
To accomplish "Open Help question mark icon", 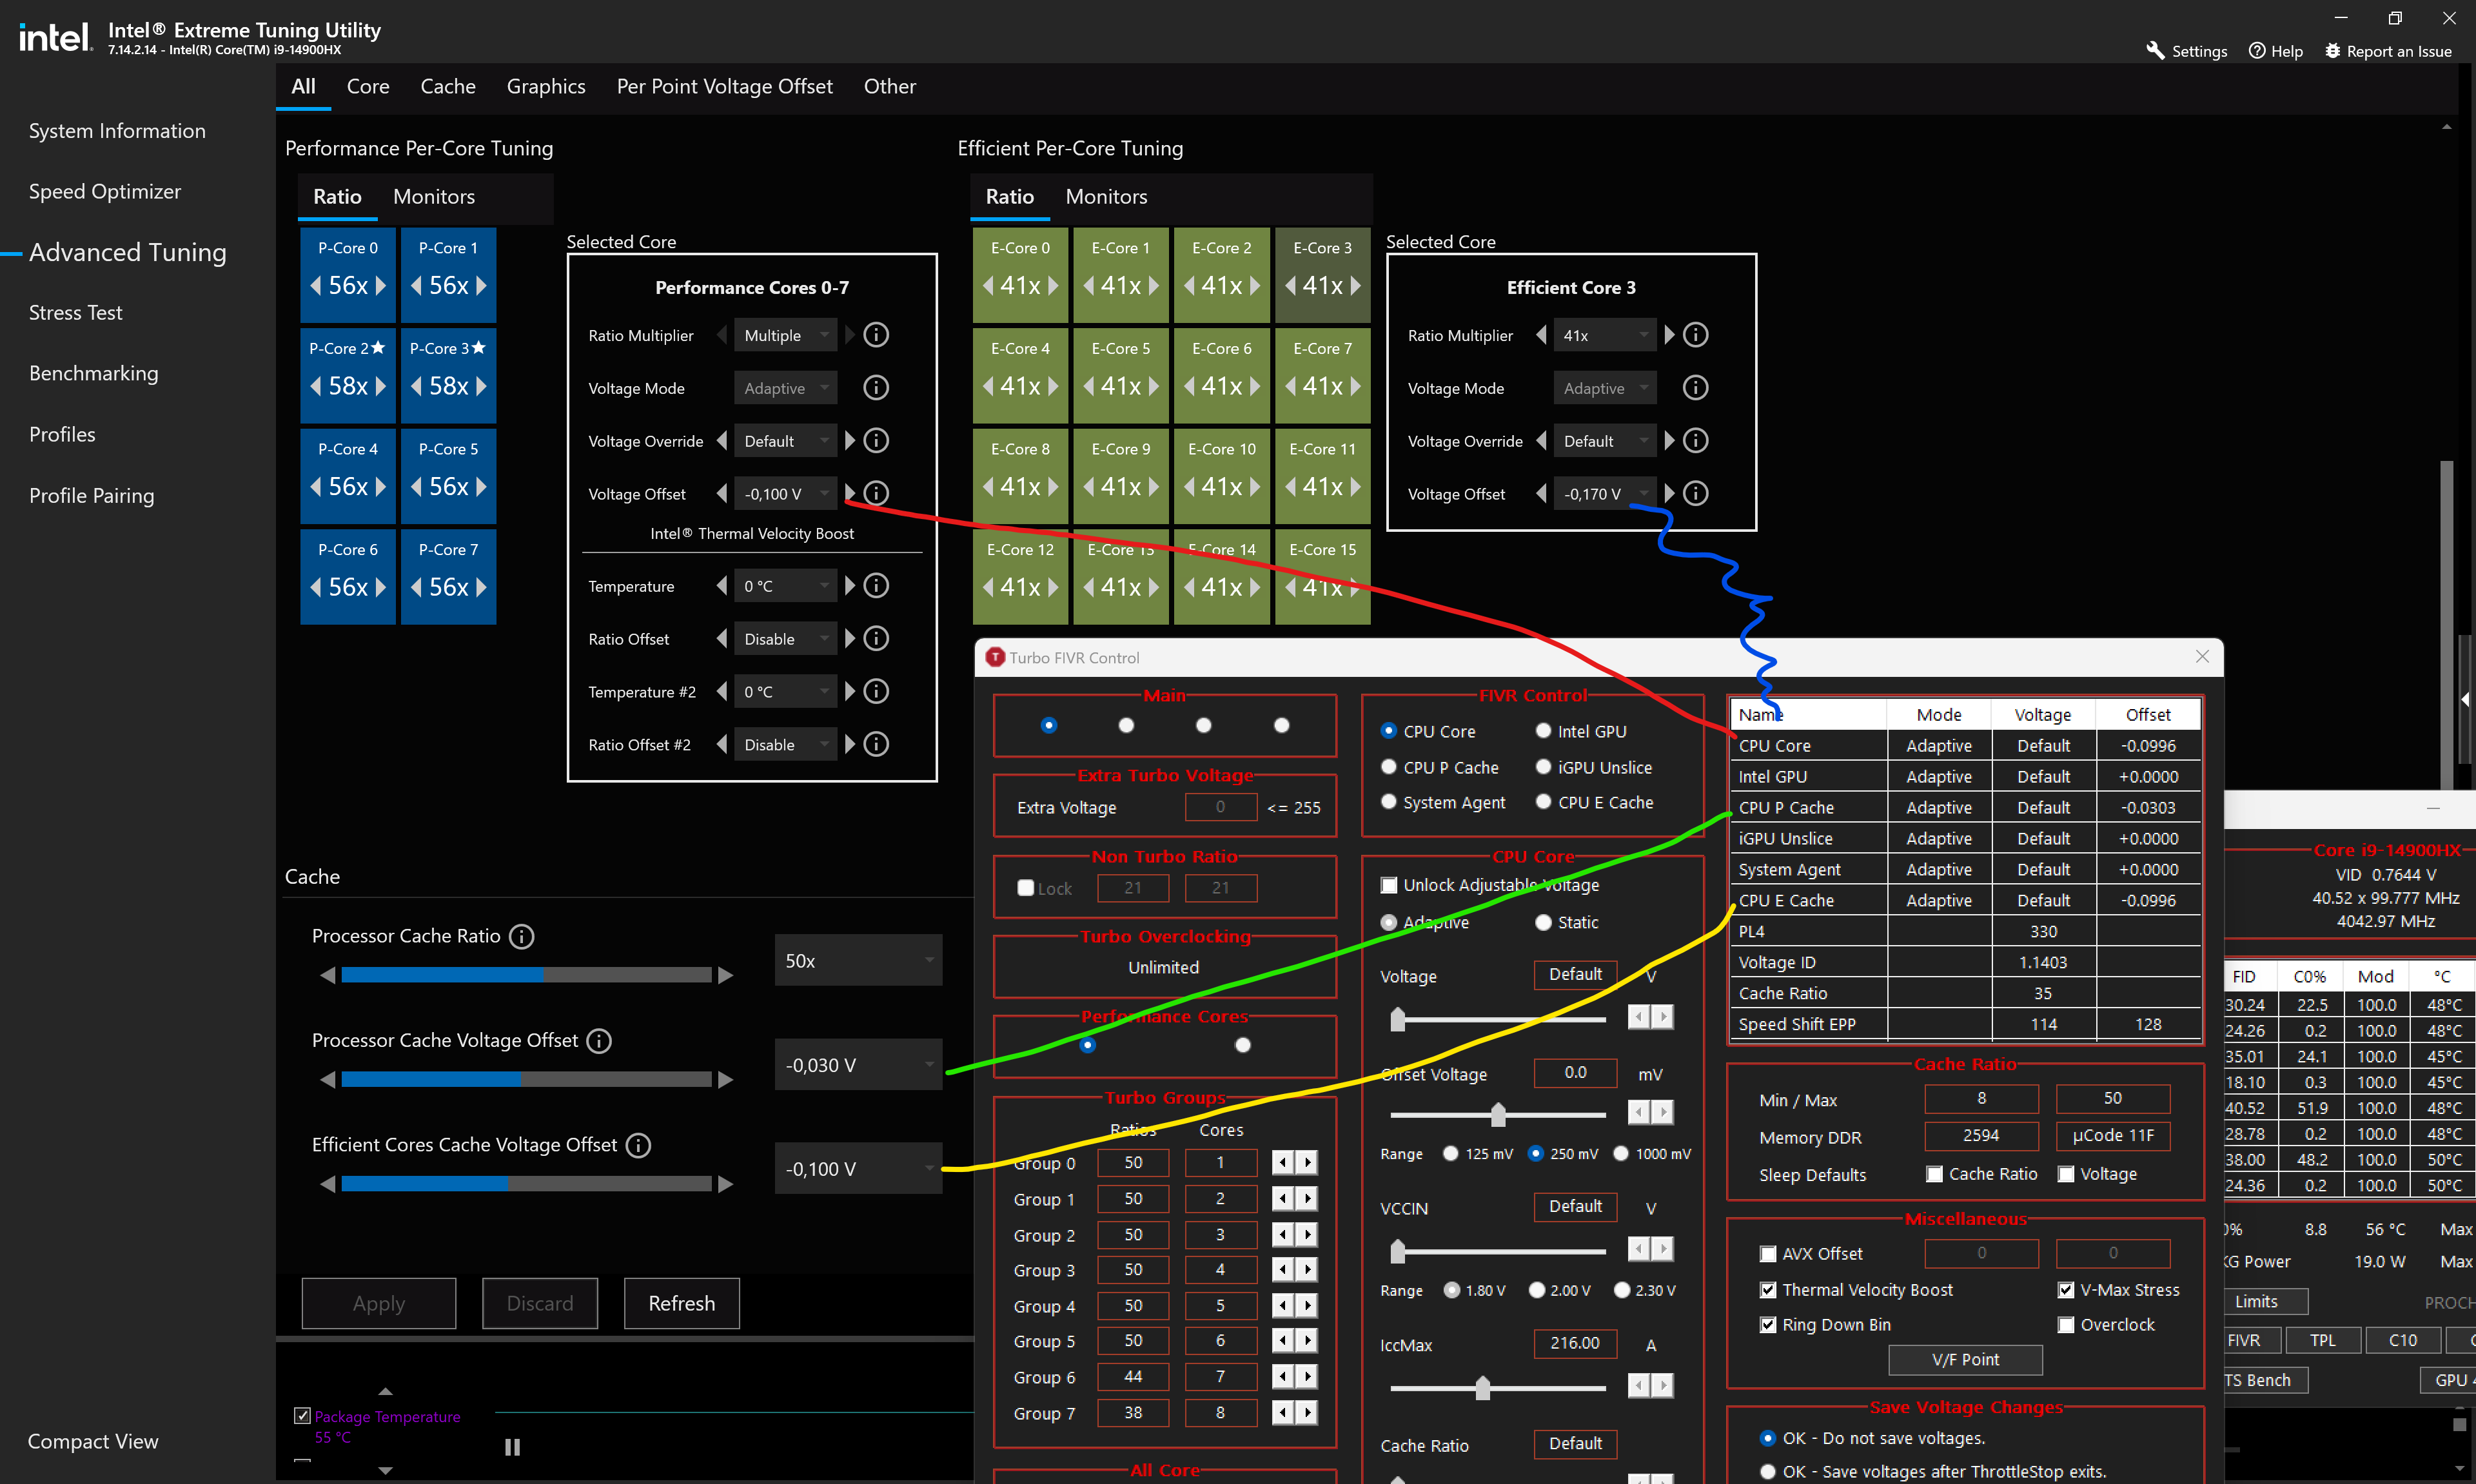I will [x=2257, y=51].
